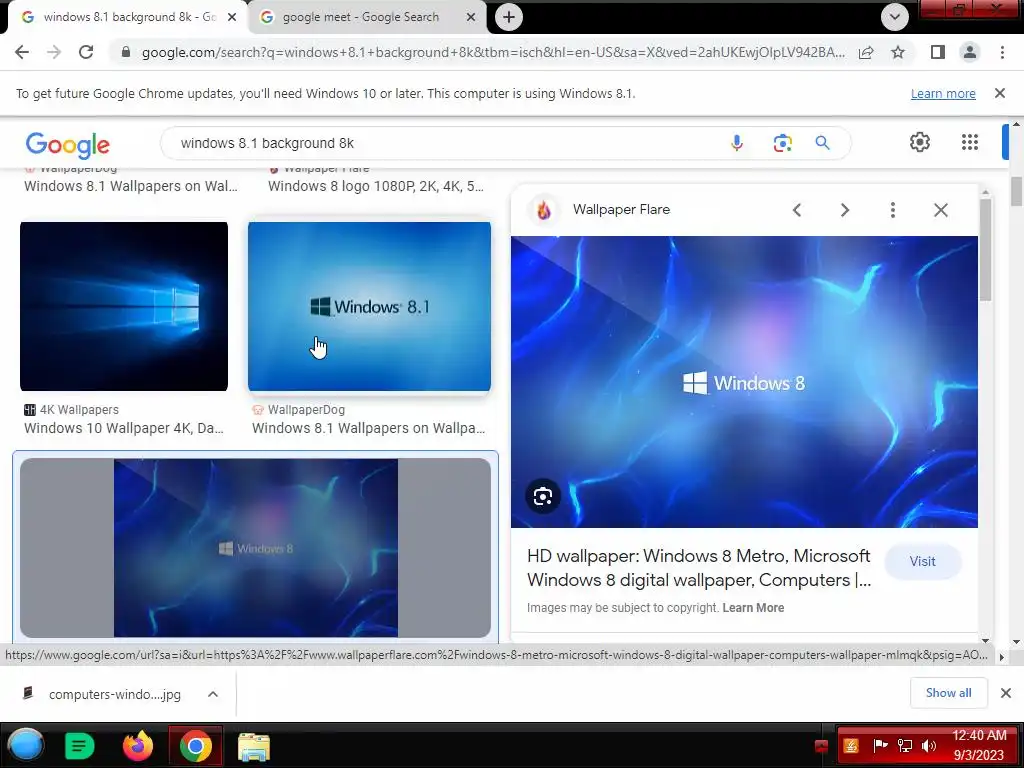Open green notes app on taskbar
Screen dimensions: 1024x768
tap(80, 745)
